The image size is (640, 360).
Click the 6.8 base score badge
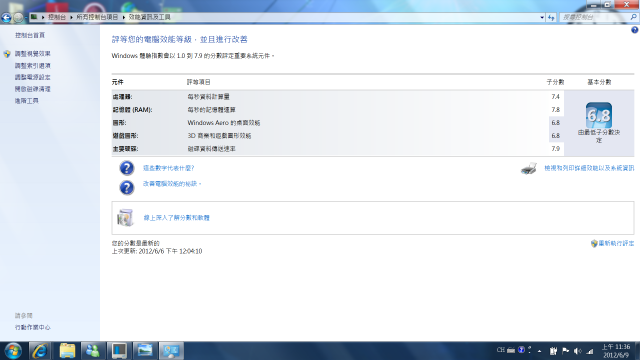click(599, 116)
